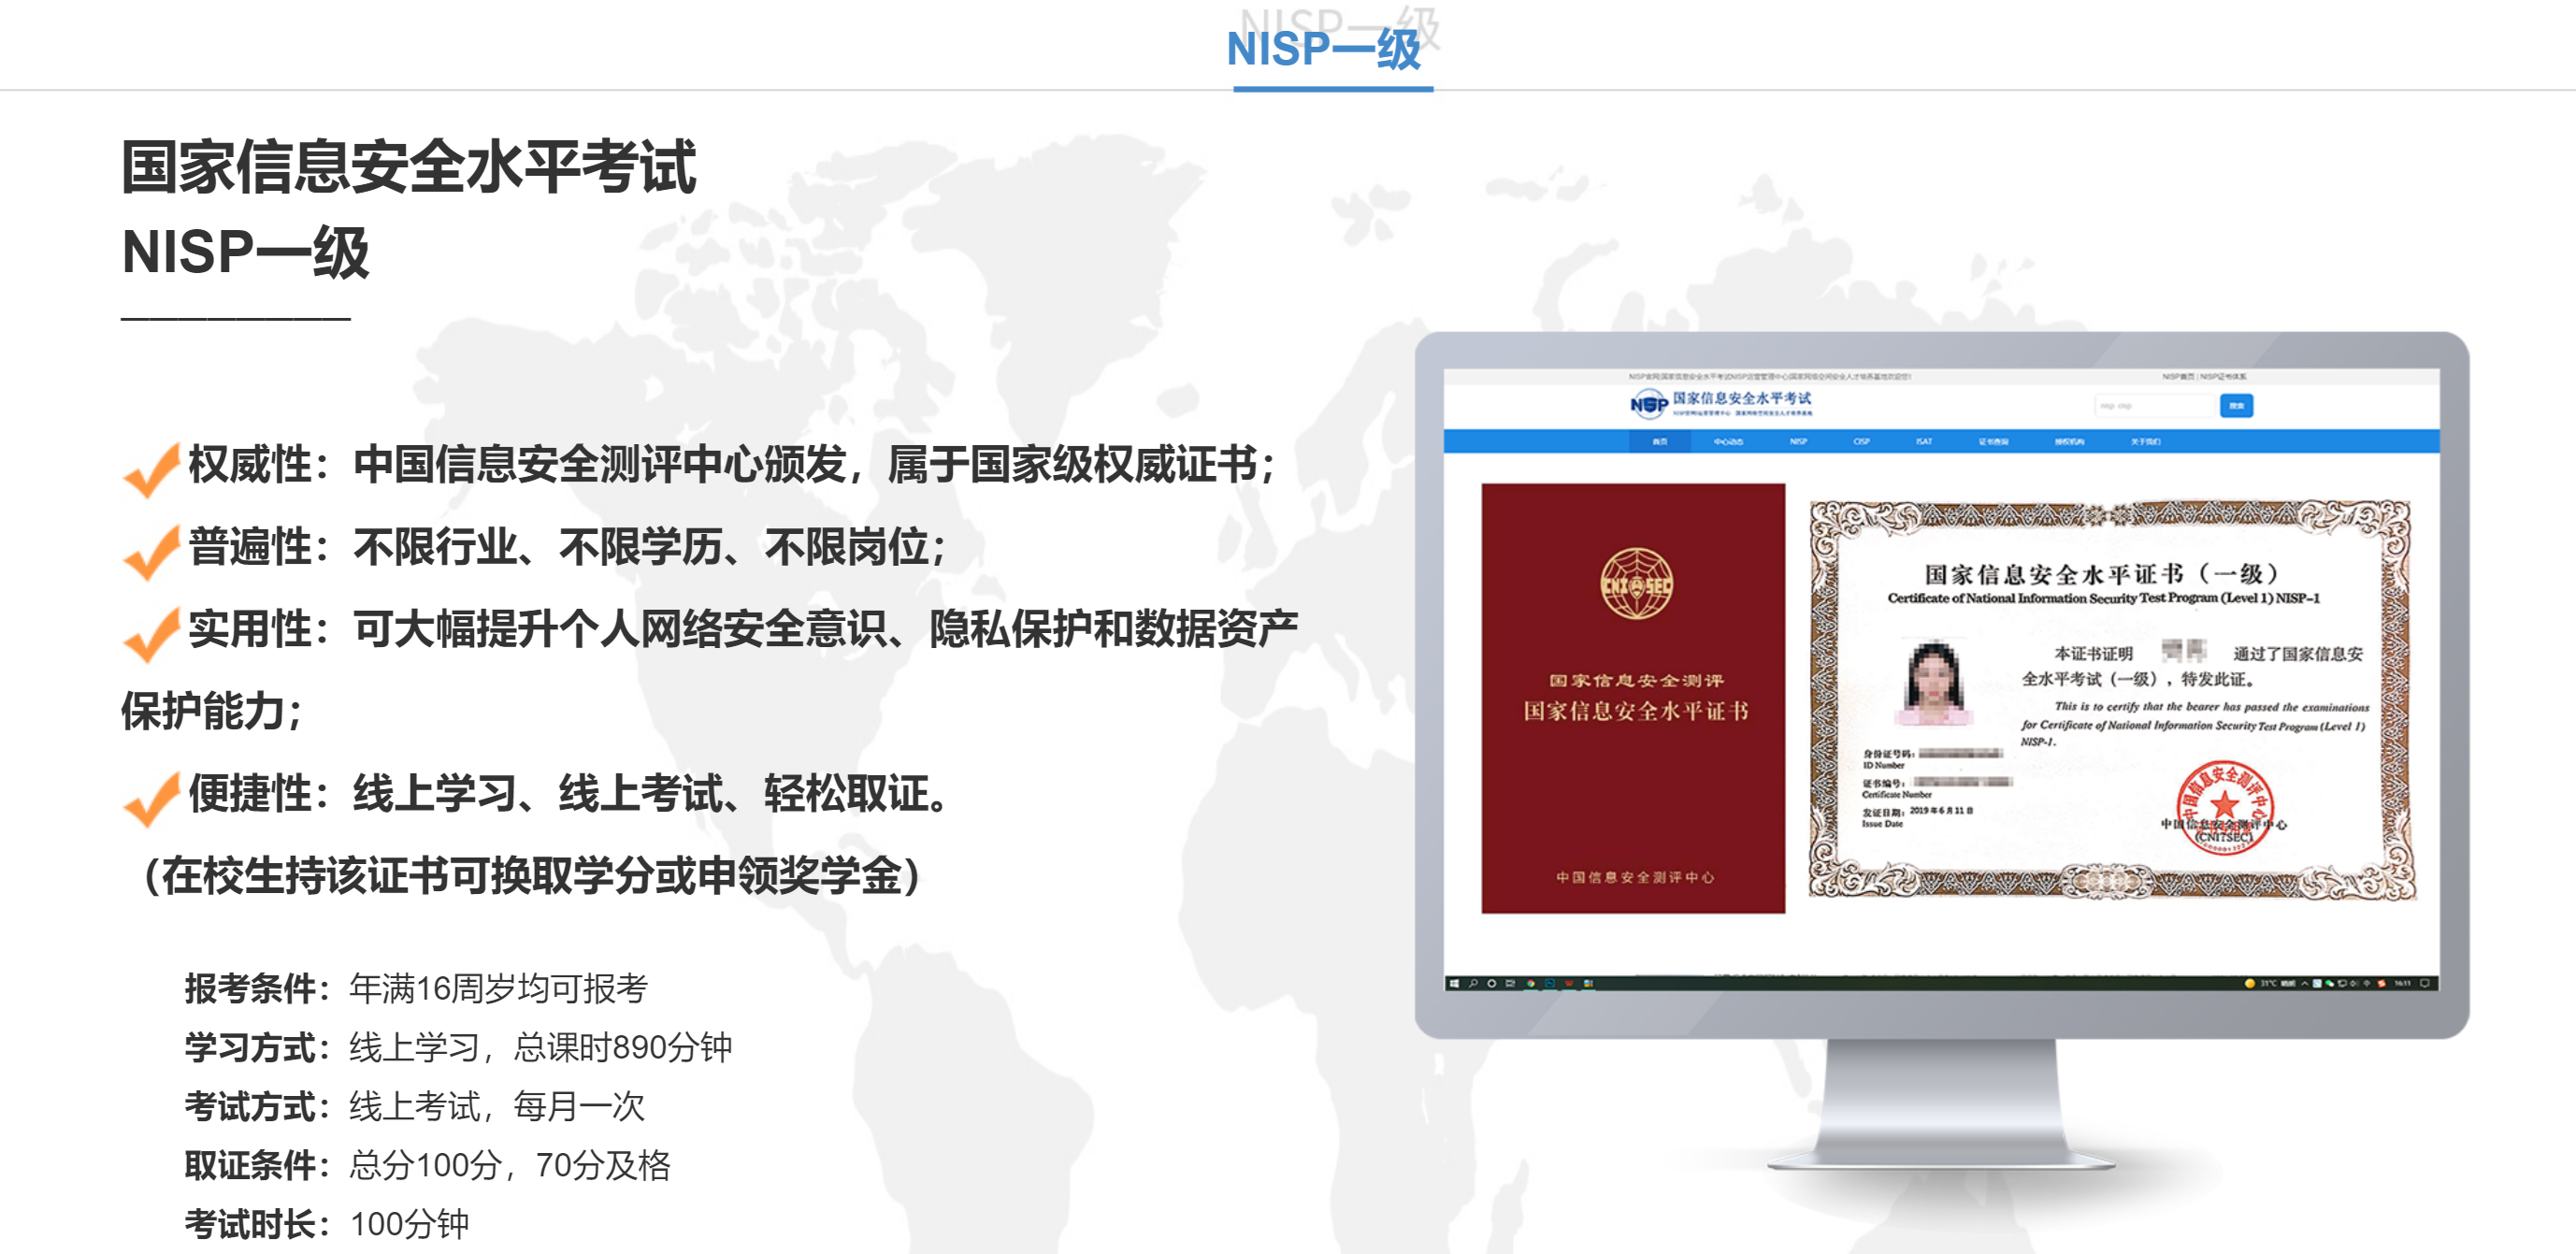Click the title 国家信息安全水平考试
This screenshot has height=1254, width=2576.
coord(408,167)
